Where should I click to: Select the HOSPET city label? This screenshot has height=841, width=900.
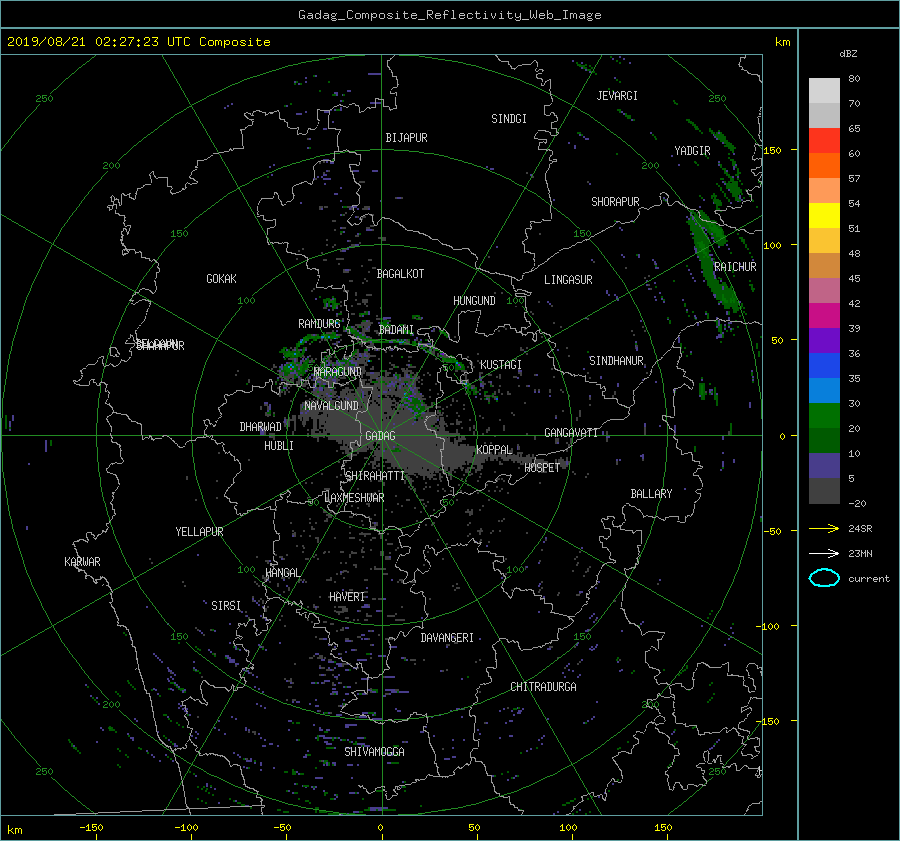pyautogui.click(x=542, y=468)
